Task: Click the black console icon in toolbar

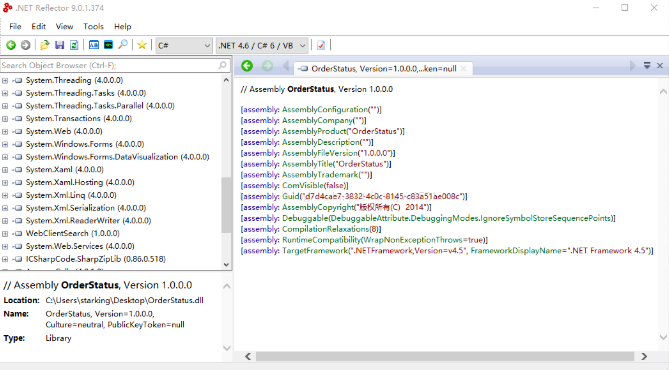Action: (108, 45)
